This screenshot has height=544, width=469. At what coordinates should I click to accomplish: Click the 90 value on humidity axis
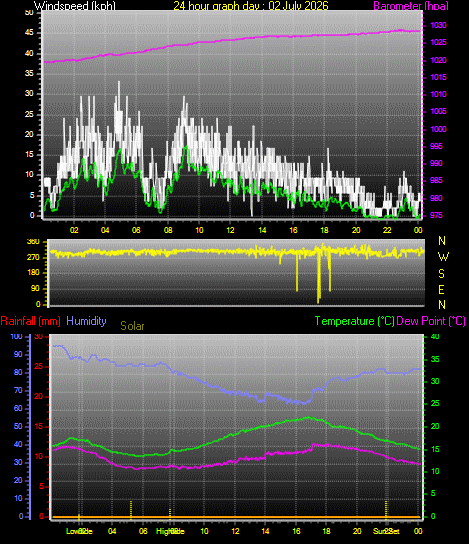18,354
